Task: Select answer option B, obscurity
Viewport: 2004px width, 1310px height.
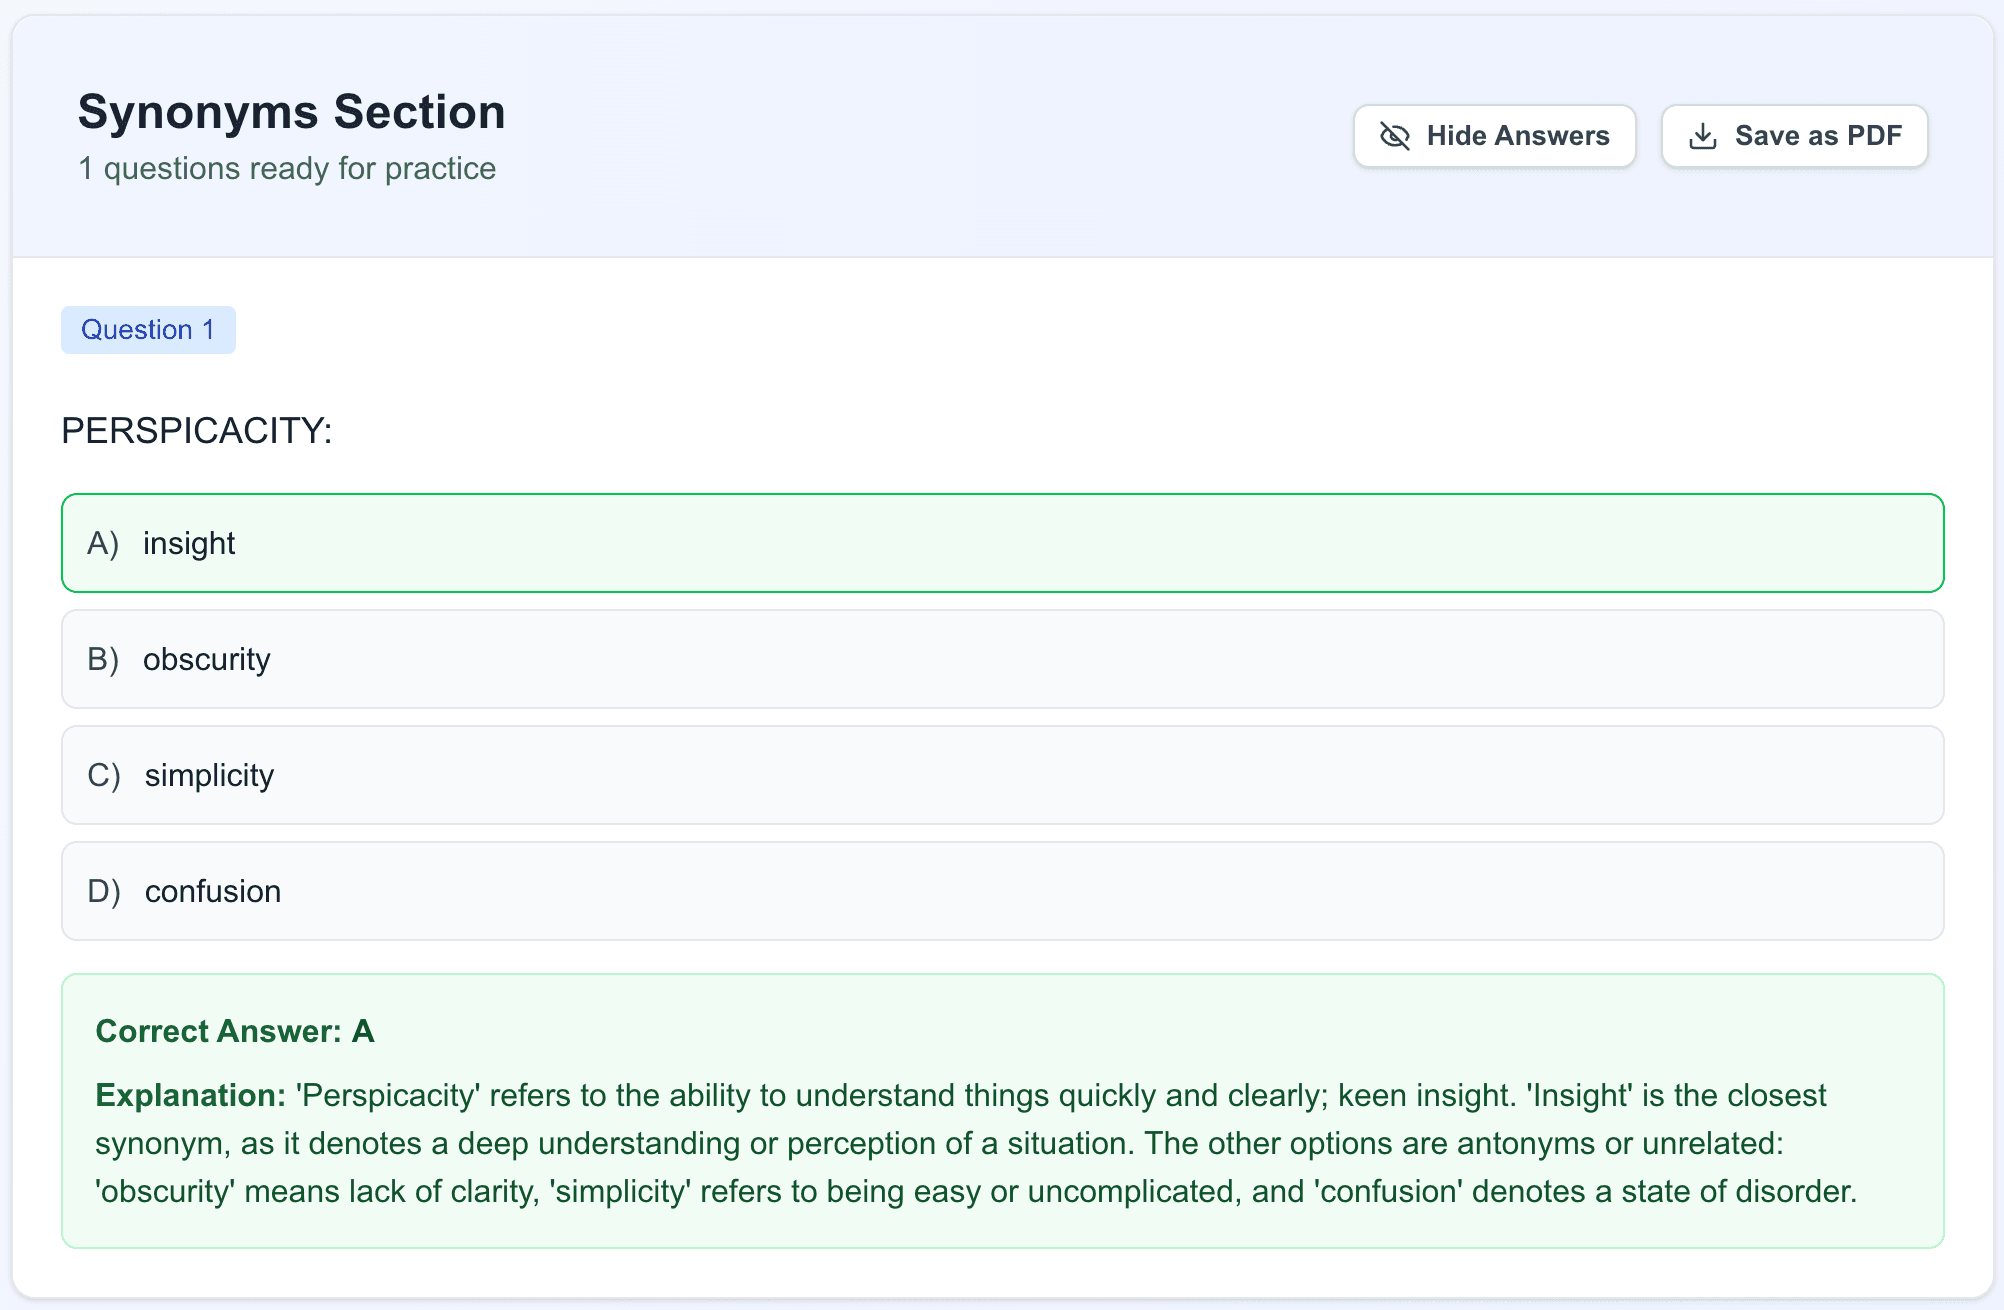Action: pos(1000,659)
